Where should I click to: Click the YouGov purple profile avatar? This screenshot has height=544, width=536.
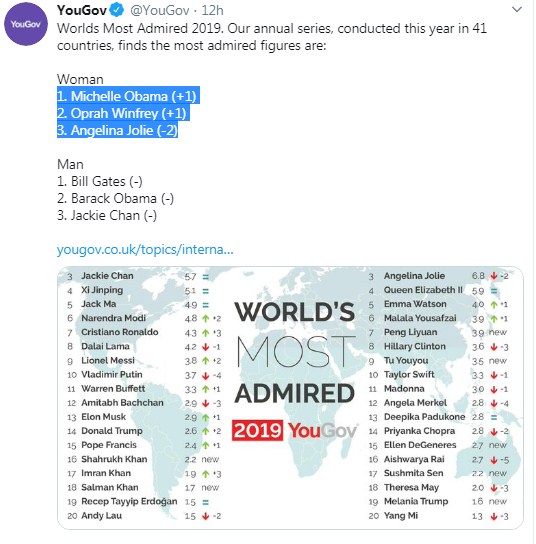click(26, 24)
